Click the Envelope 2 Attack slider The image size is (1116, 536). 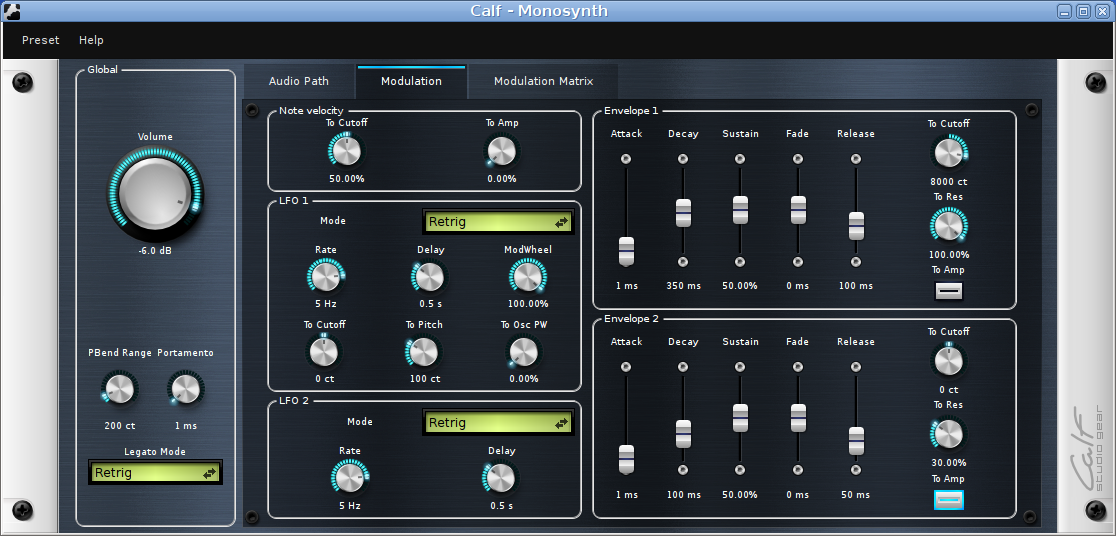[x=626, y=419]
